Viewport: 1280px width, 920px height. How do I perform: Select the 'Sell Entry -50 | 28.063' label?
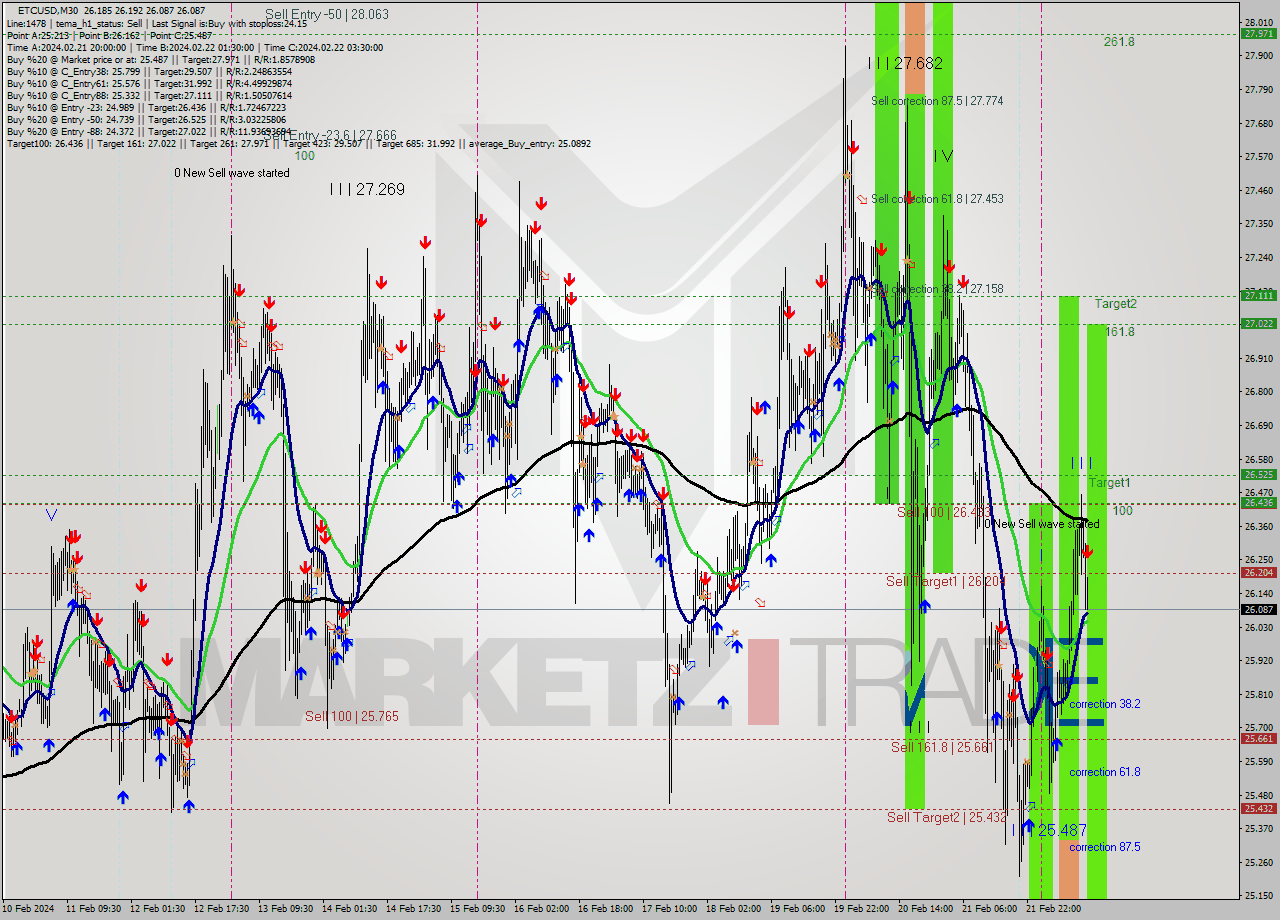pyautogui.click(x=326, y=15)
